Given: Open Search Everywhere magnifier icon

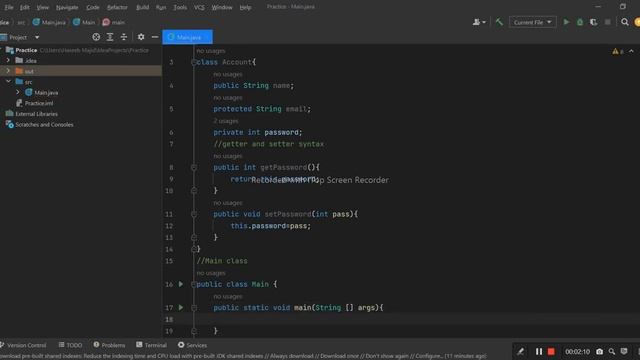Looking at the screenshot, I should [x=624, y=22].
